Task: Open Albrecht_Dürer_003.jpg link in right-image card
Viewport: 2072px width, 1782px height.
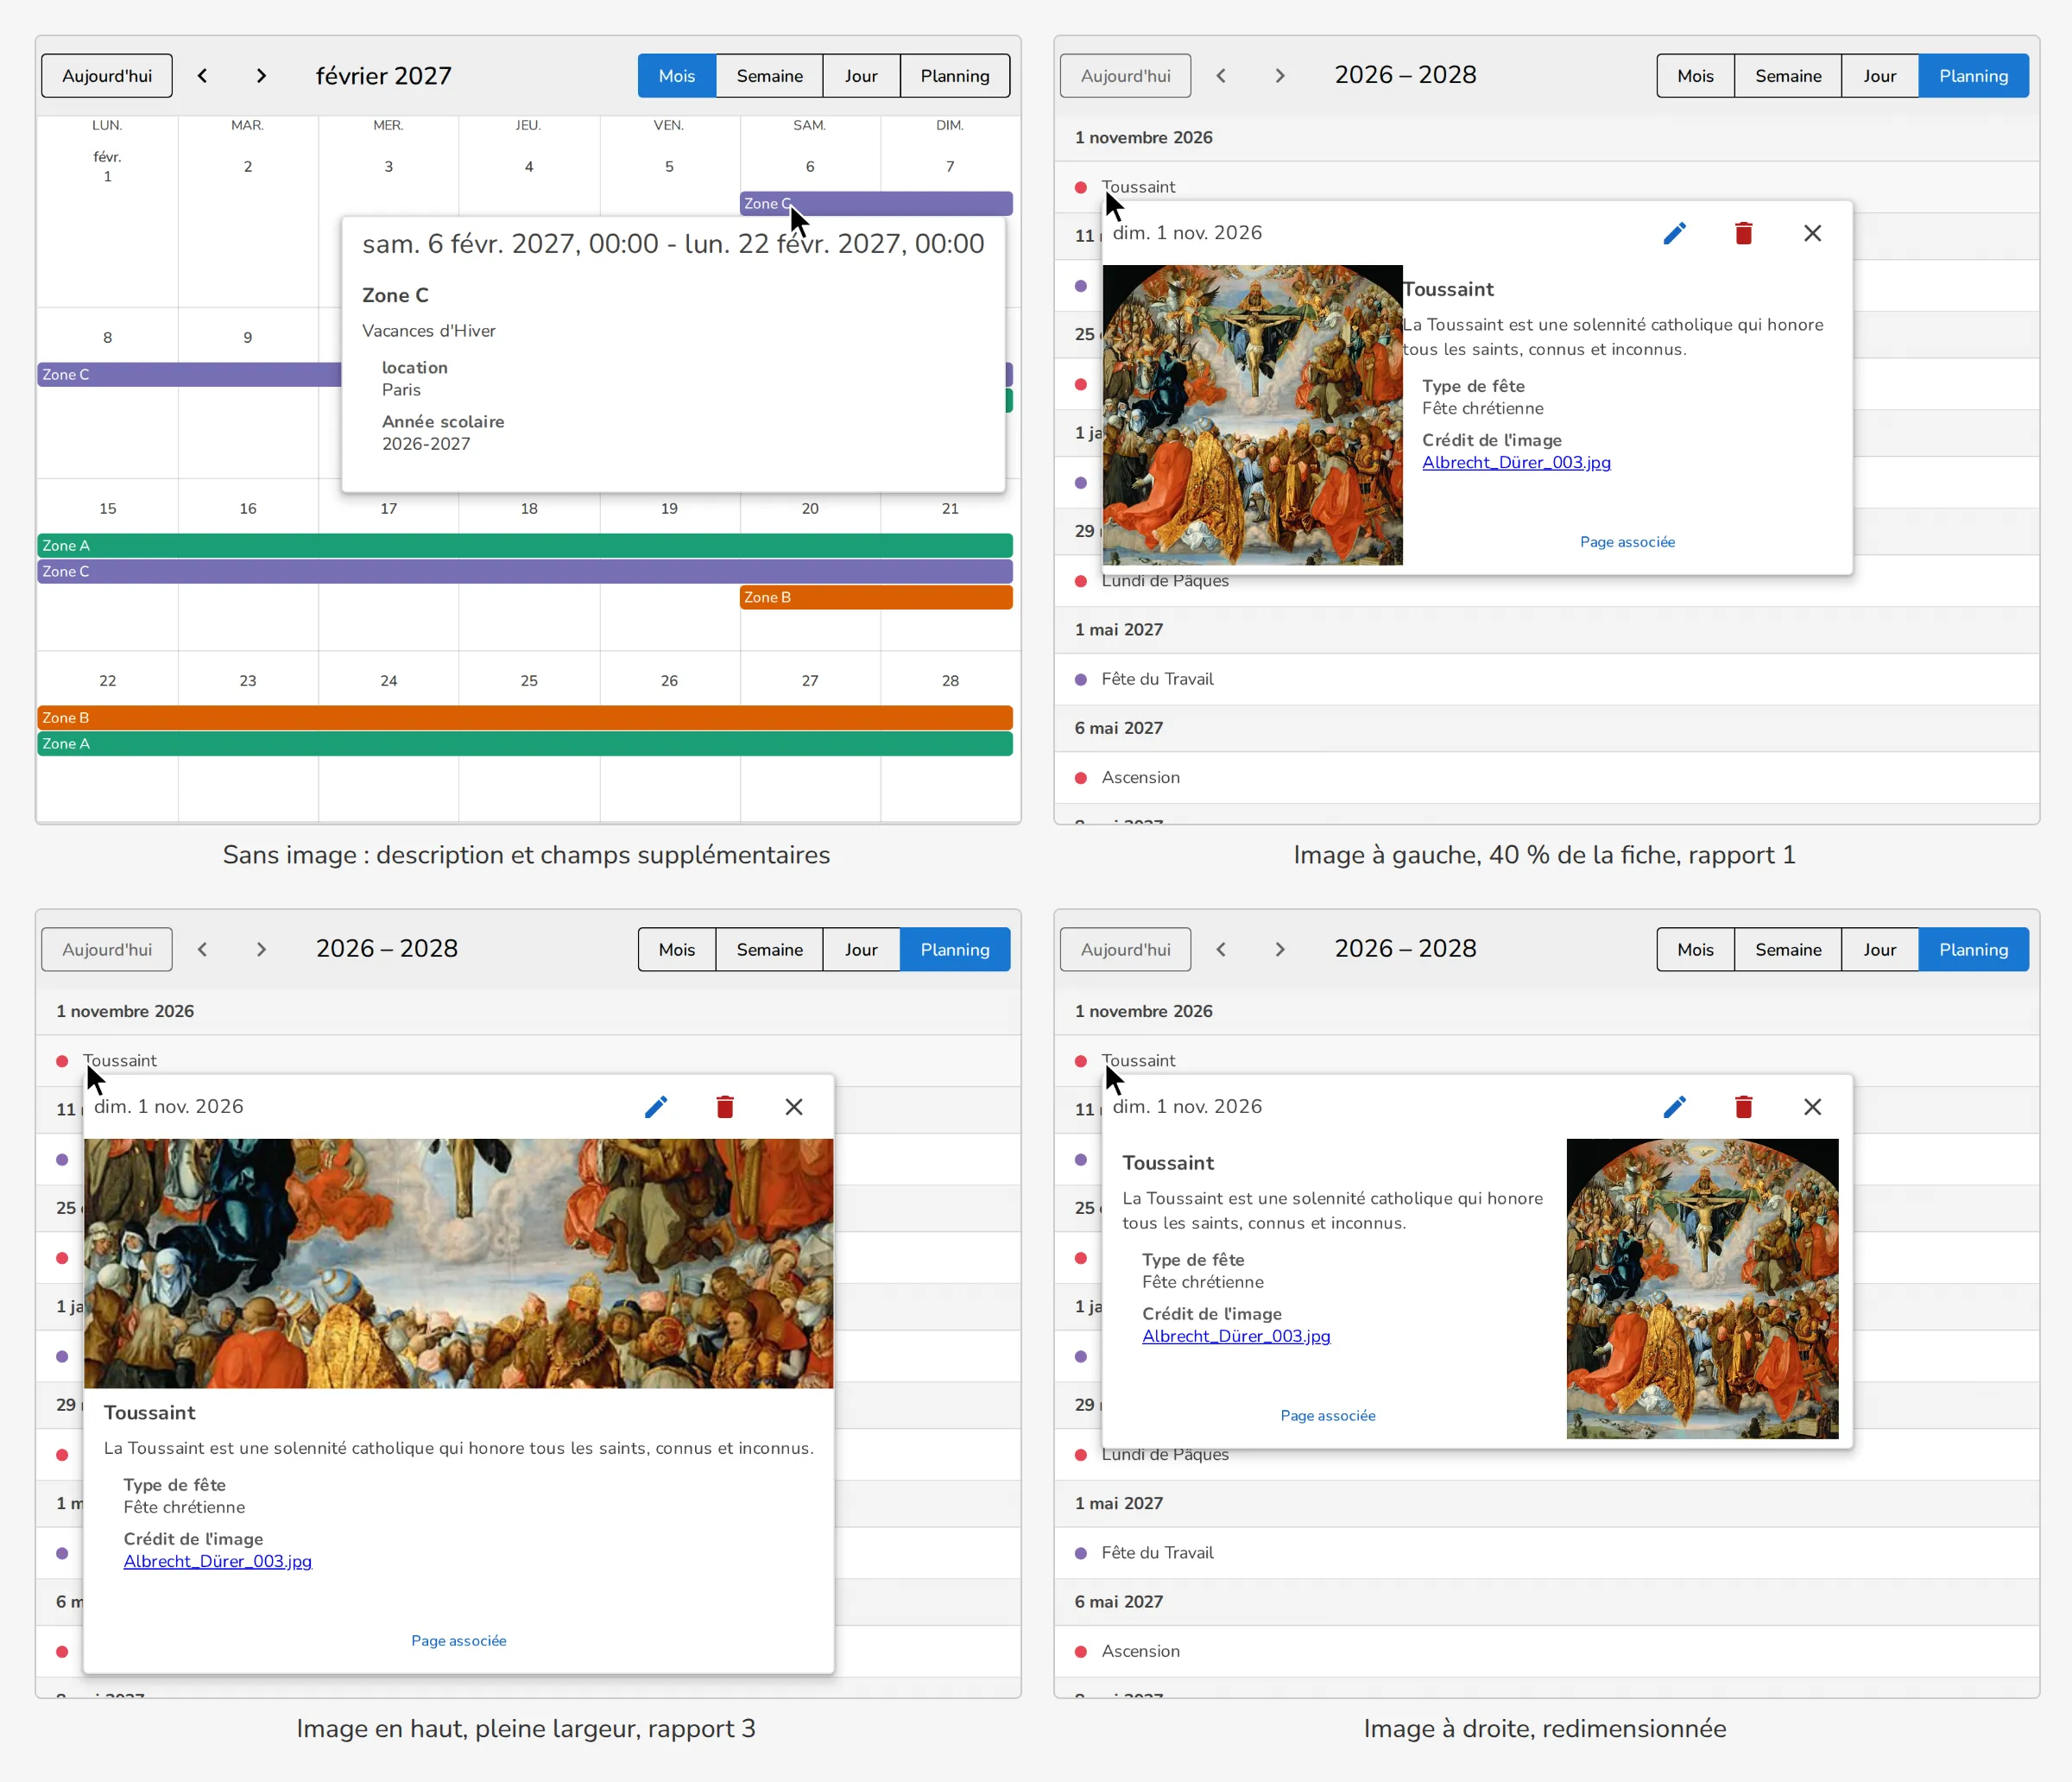Action: [1236, 1337]
